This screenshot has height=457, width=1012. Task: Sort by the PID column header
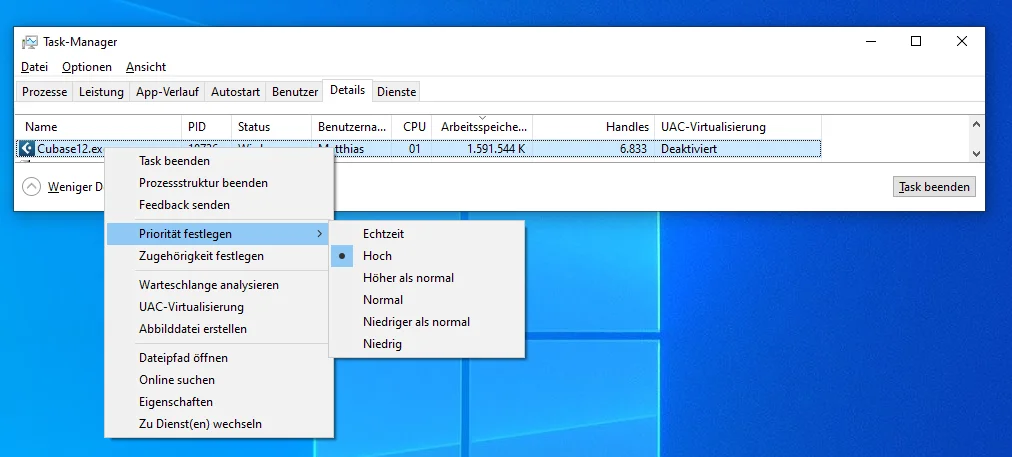pos(207,127)
